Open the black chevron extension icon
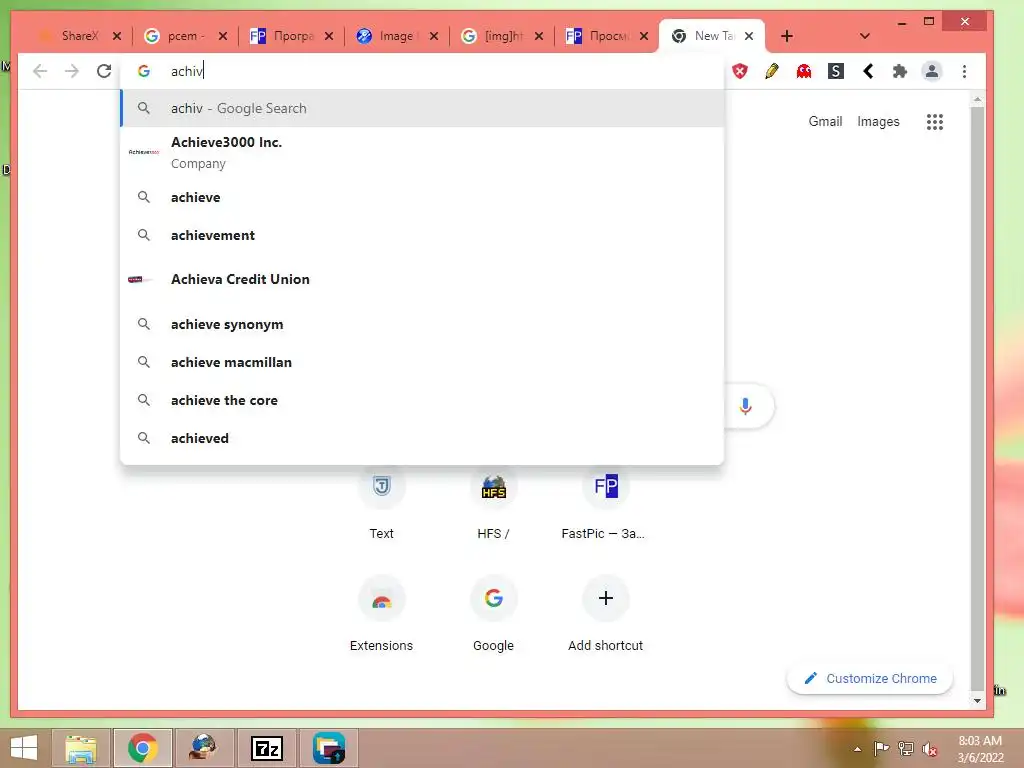1024x768 pixels. coord(868,71)
